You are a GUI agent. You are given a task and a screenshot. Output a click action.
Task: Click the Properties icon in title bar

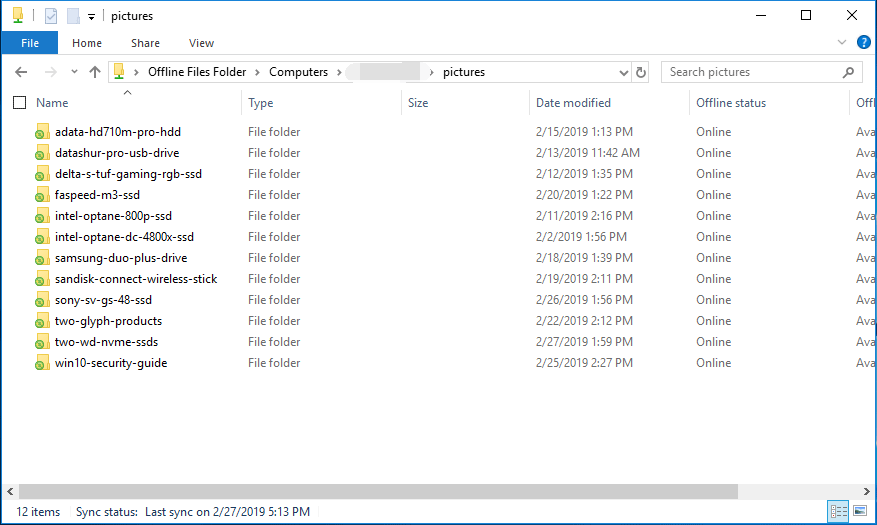[x=51, y=16]
